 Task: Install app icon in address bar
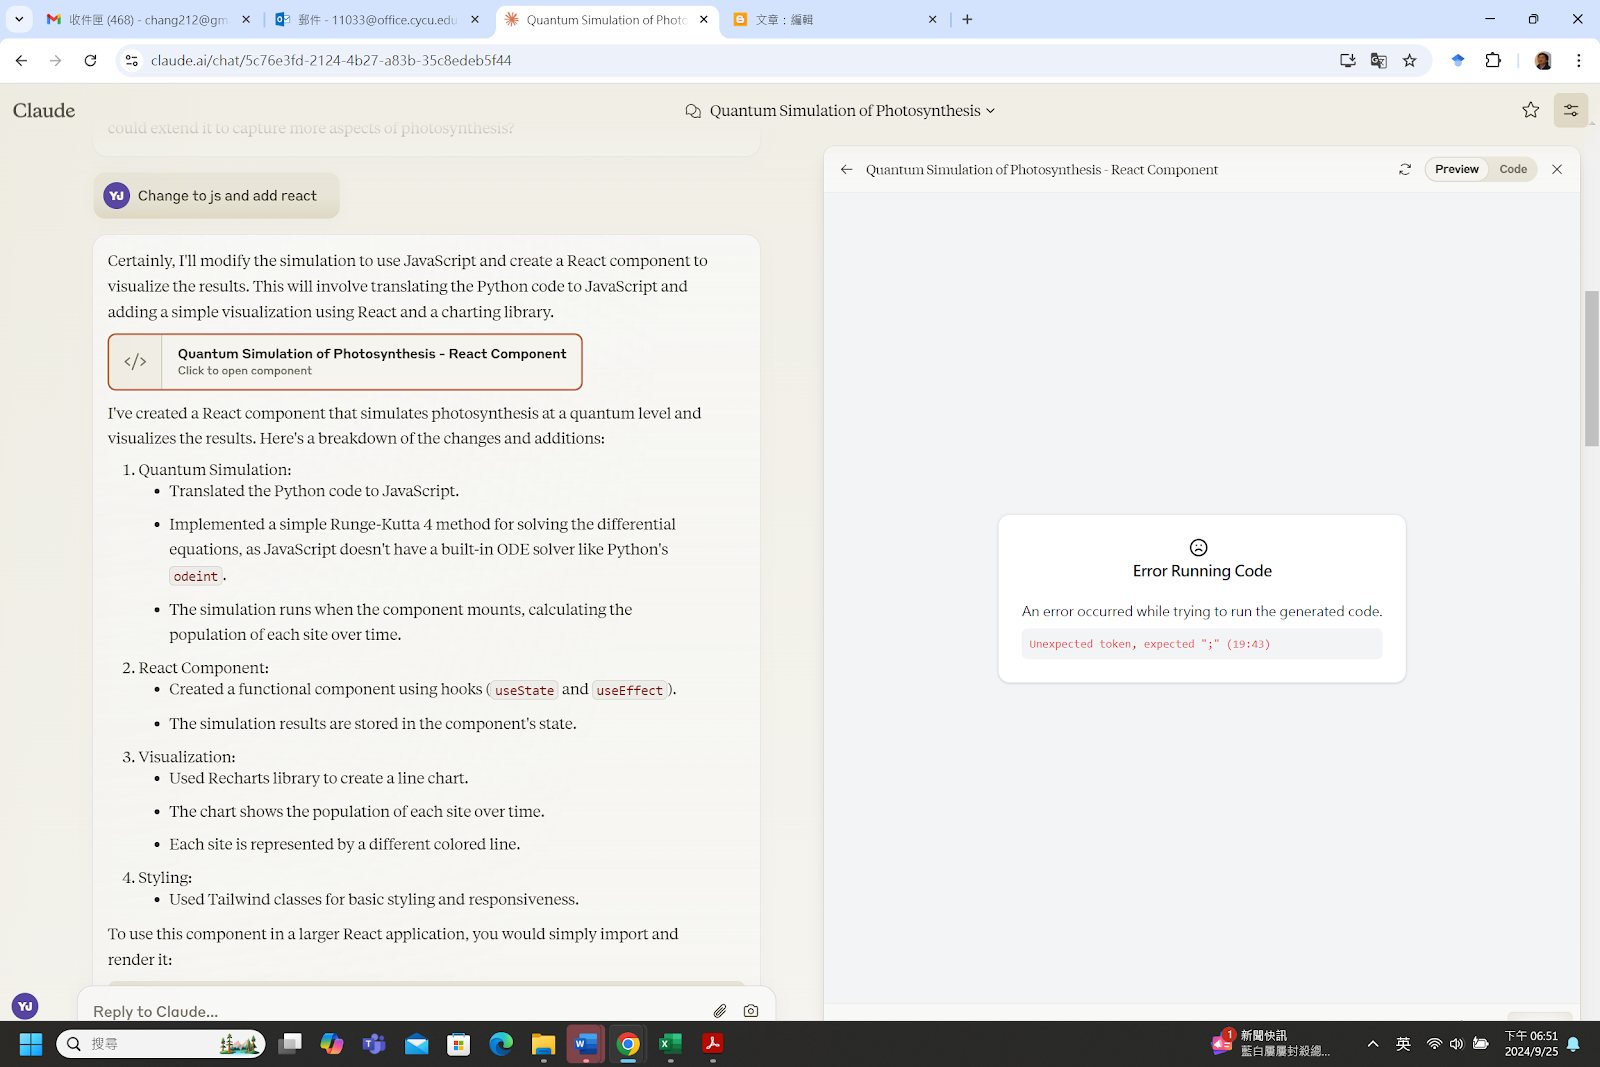(x=1348, y=61)
